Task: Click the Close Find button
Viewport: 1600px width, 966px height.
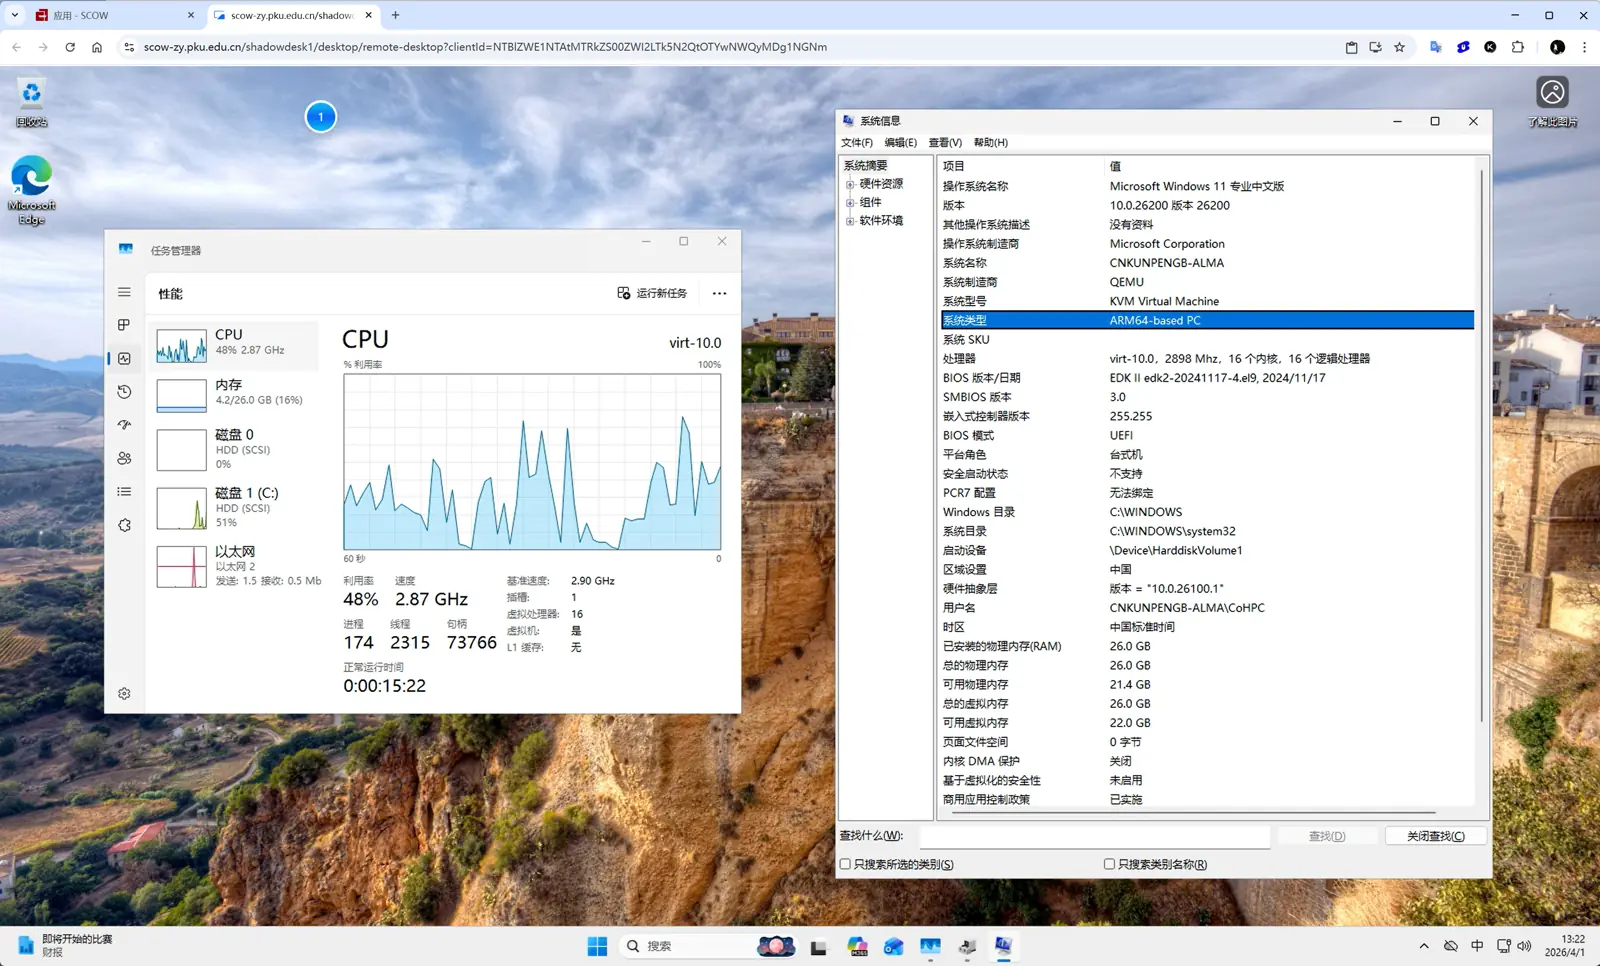Action: [x=1435, y=836]
